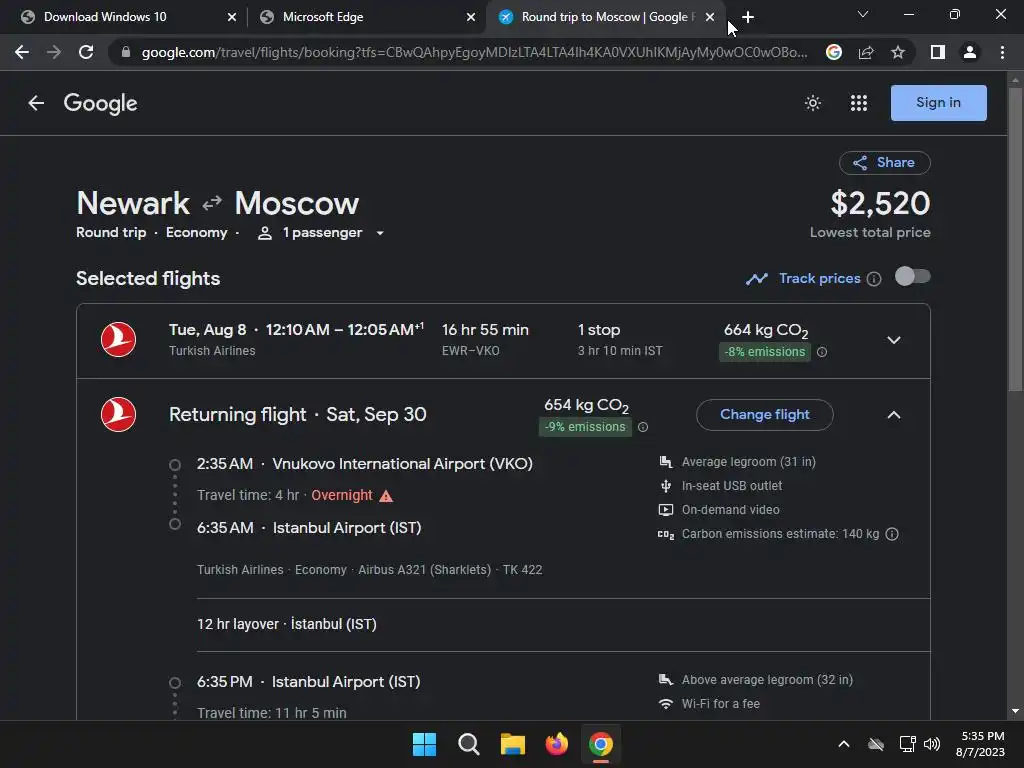Click the -8% emissions badge

pyautogui.click(x=765, y=352)
